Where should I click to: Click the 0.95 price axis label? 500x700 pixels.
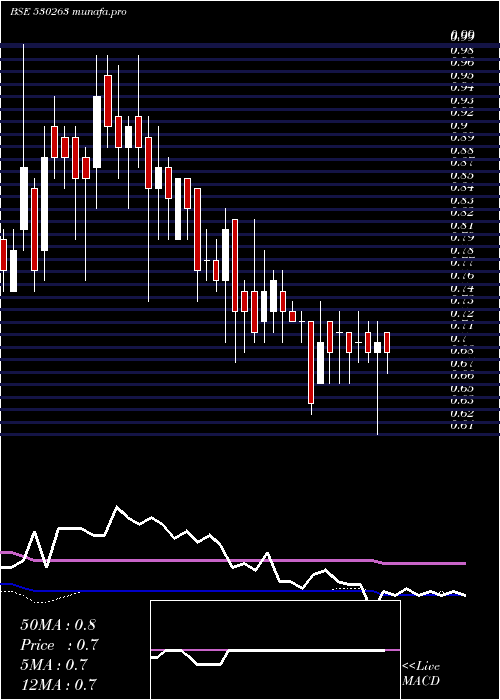tap(462, 75)
